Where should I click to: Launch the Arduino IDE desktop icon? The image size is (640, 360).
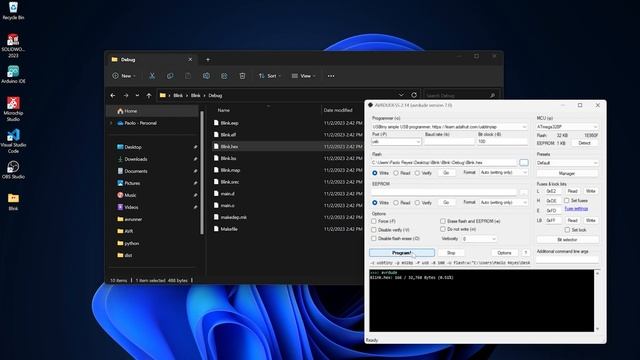[x=13, y=74]
